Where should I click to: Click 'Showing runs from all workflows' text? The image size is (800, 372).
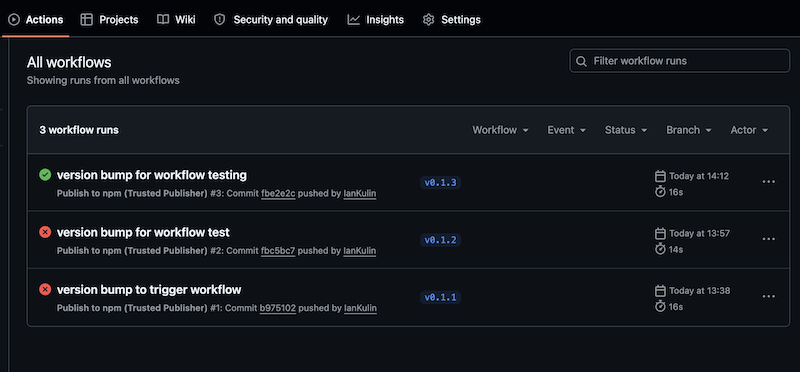pos(103,80)
